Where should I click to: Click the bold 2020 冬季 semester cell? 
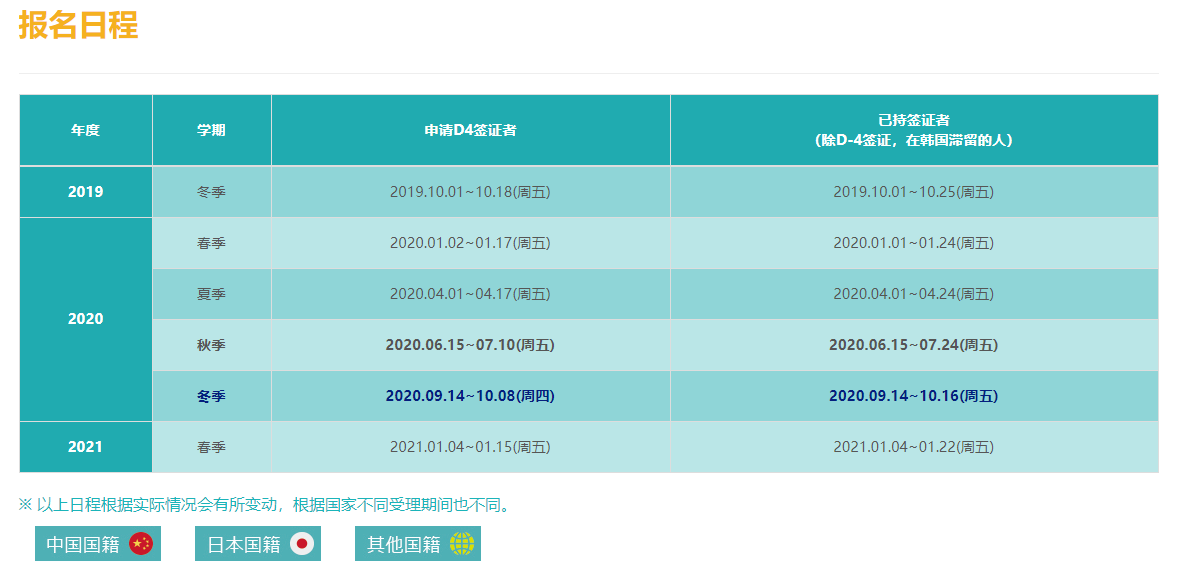click(x=211, y=396)
